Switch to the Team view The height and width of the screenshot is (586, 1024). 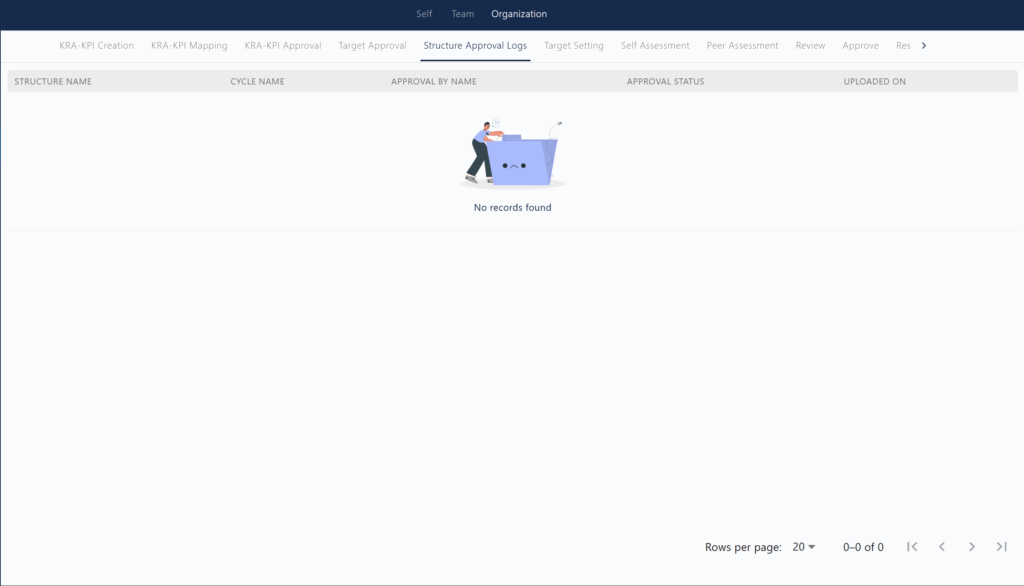[462, 14]
